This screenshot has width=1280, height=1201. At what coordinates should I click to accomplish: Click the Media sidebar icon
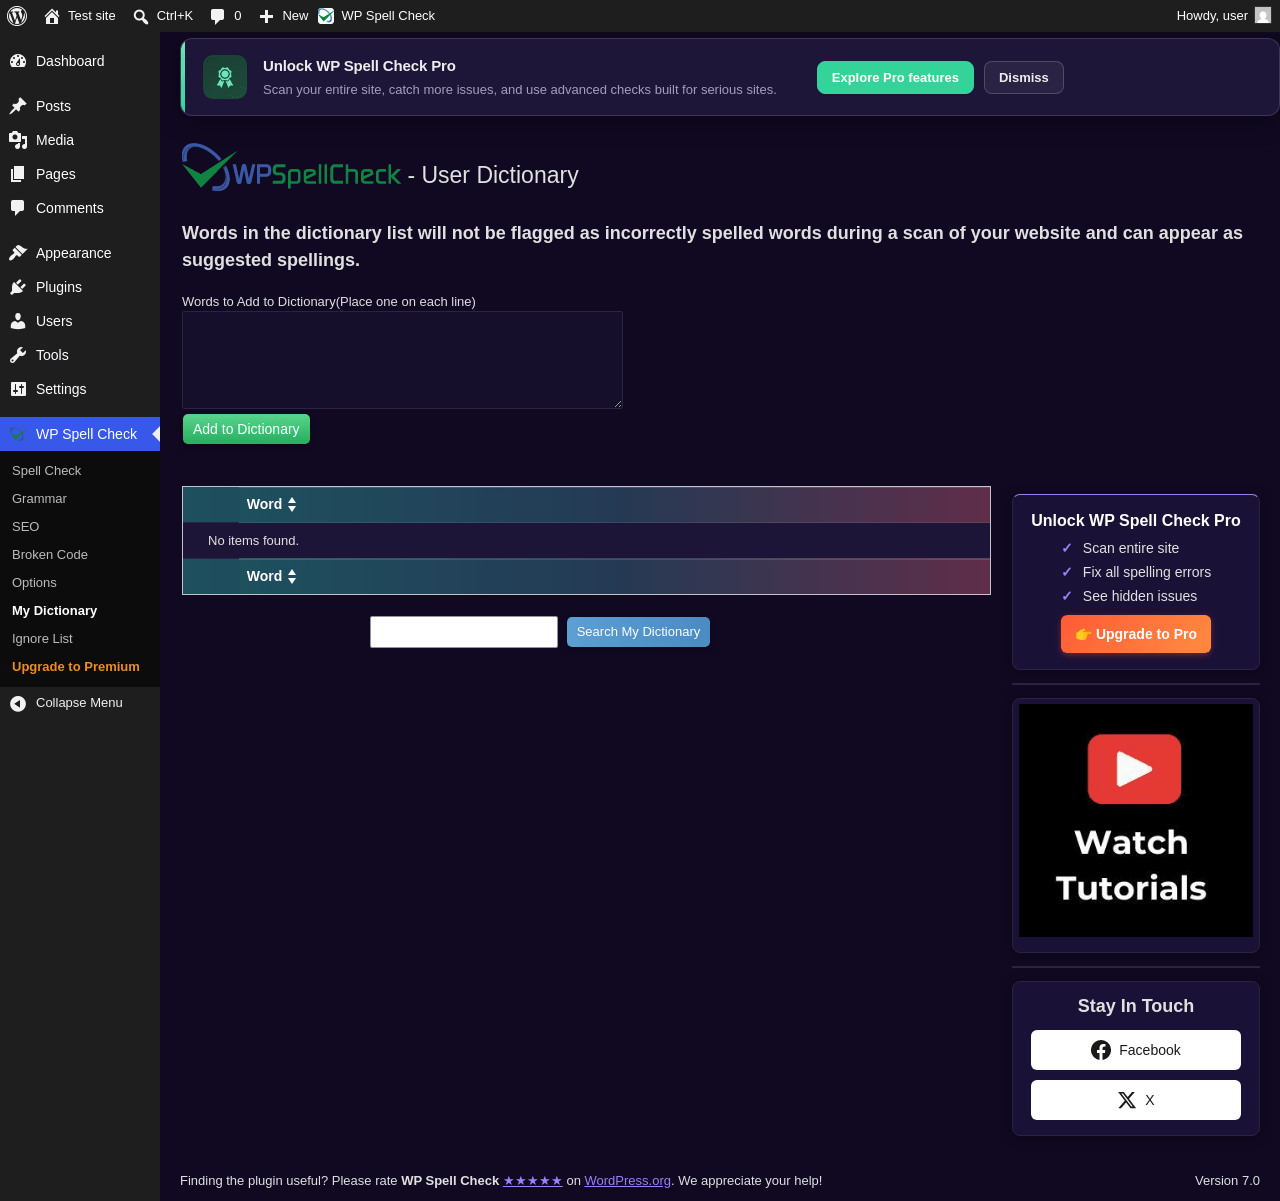point(18,140)
